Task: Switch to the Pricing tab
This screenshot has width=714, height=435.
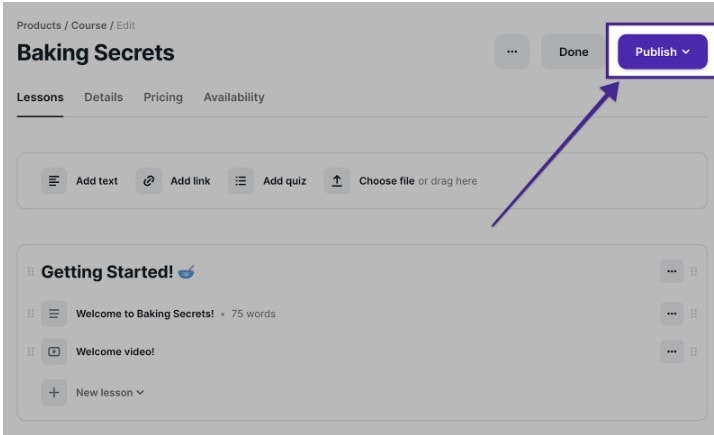Action: [x=163, y=98]
